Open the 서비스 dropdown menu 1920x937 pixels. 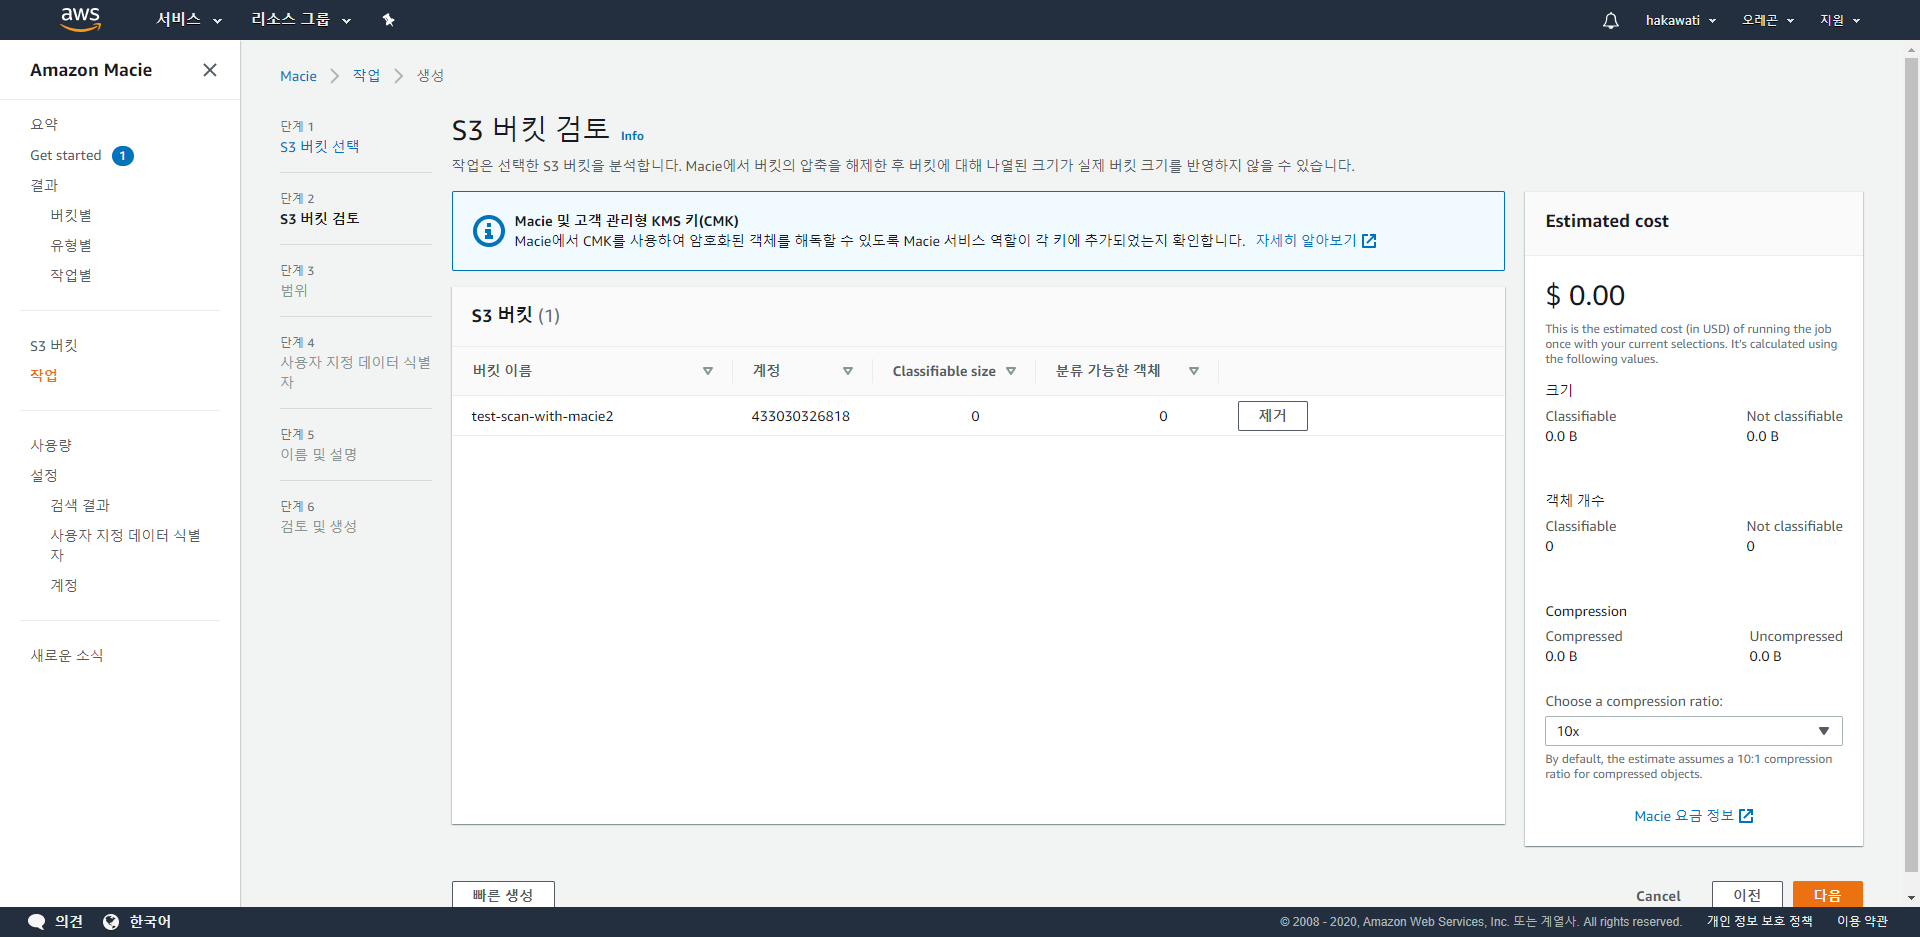pos(189,20)
